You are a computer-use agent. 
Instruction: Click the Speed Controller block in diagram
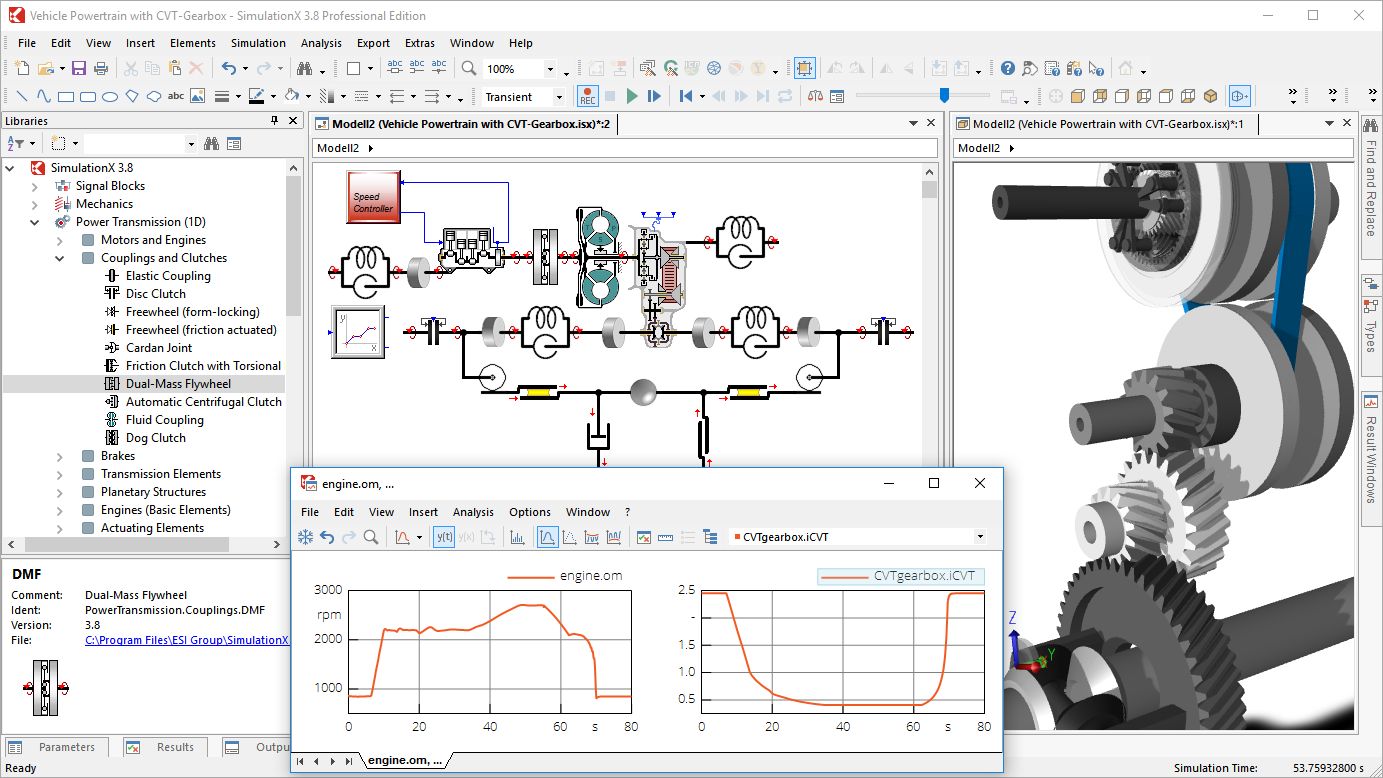tap(374, 197)
